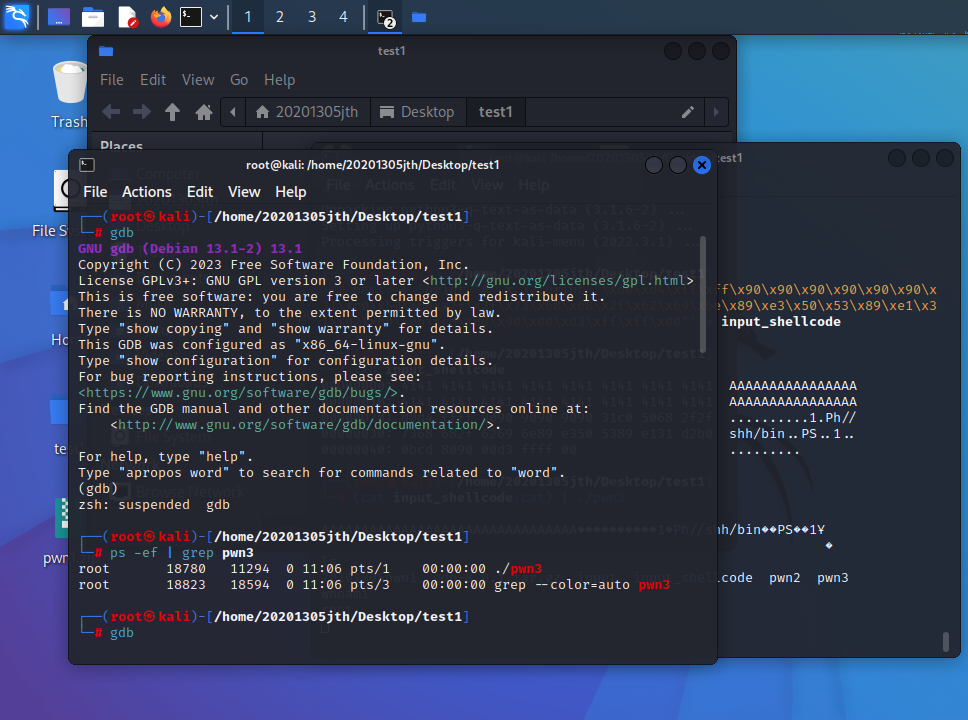Image resolution: width=968 pixels, height=720 pixels.
Task: Launch Firefox from the top panel
Action: point(161,17)
